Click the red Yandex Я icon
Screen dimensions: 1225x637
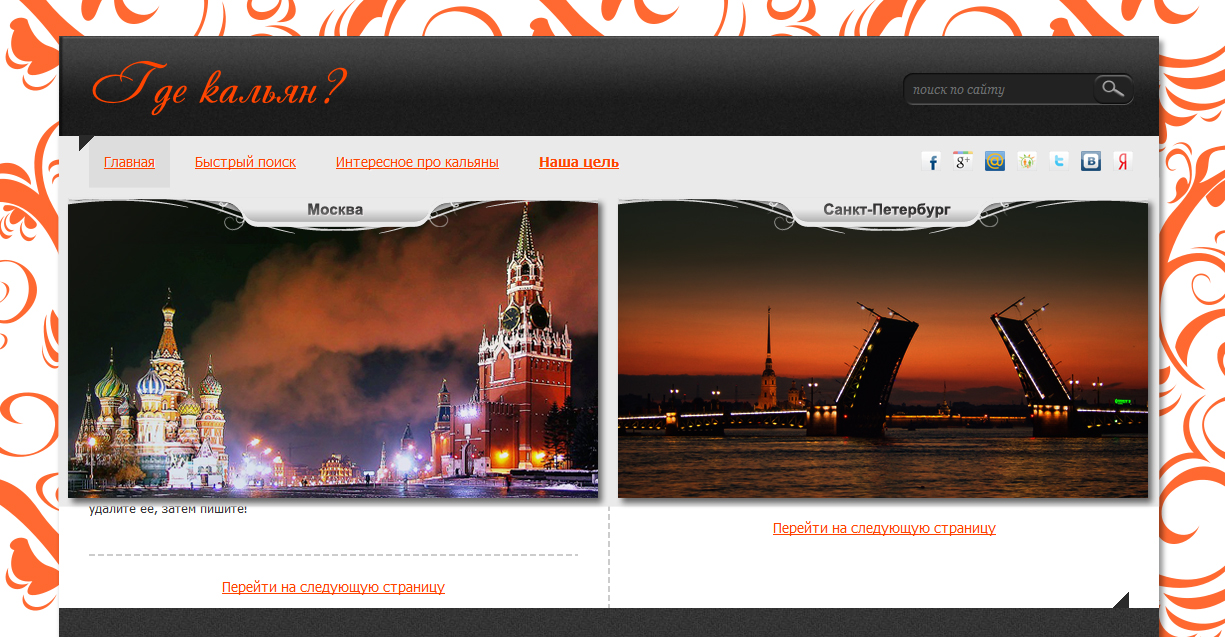pos(1123,161)
